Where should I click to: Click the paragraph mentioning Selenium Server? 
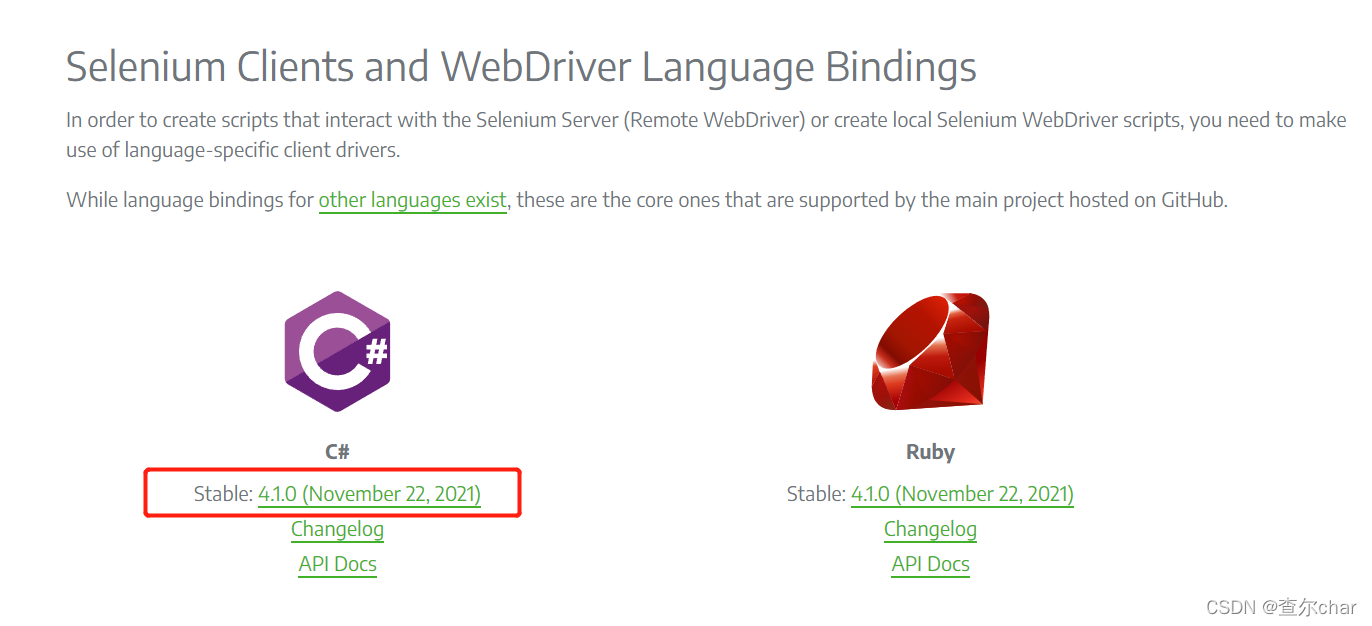(700, 133)
